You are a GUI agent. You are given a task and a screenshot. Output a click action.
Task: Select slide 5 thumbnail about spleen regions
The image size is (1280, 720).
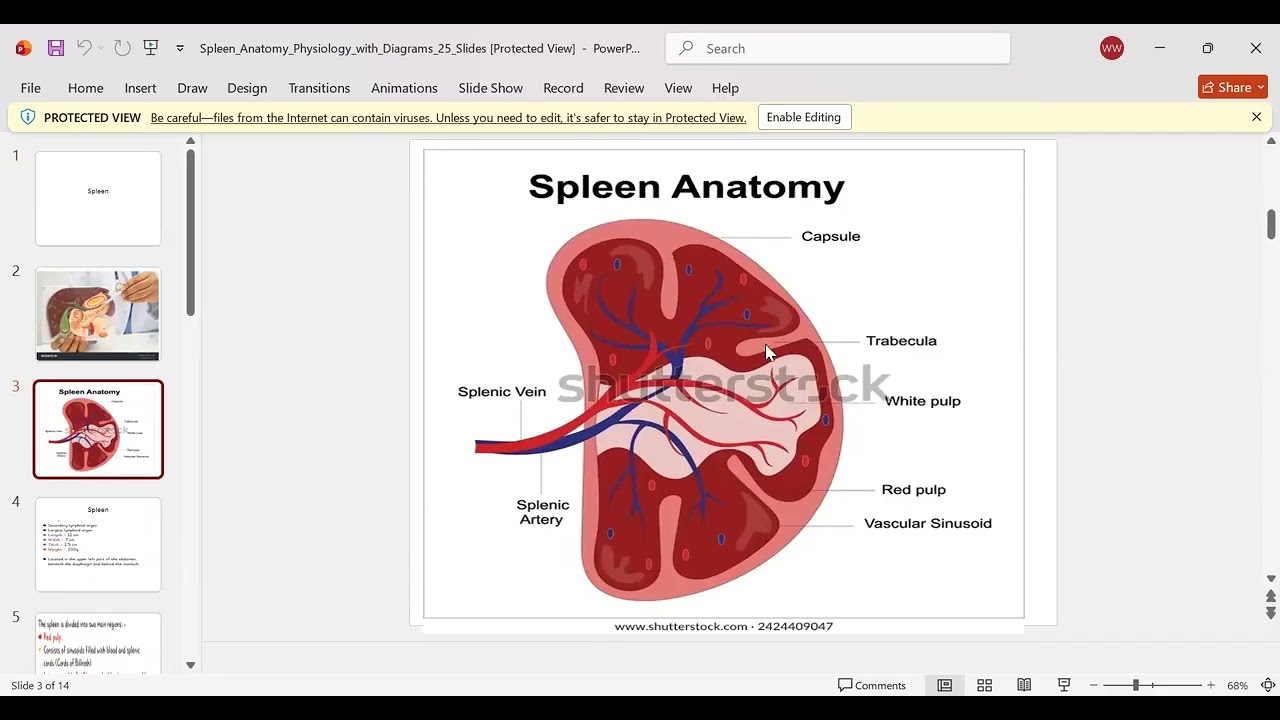point(98,642)
